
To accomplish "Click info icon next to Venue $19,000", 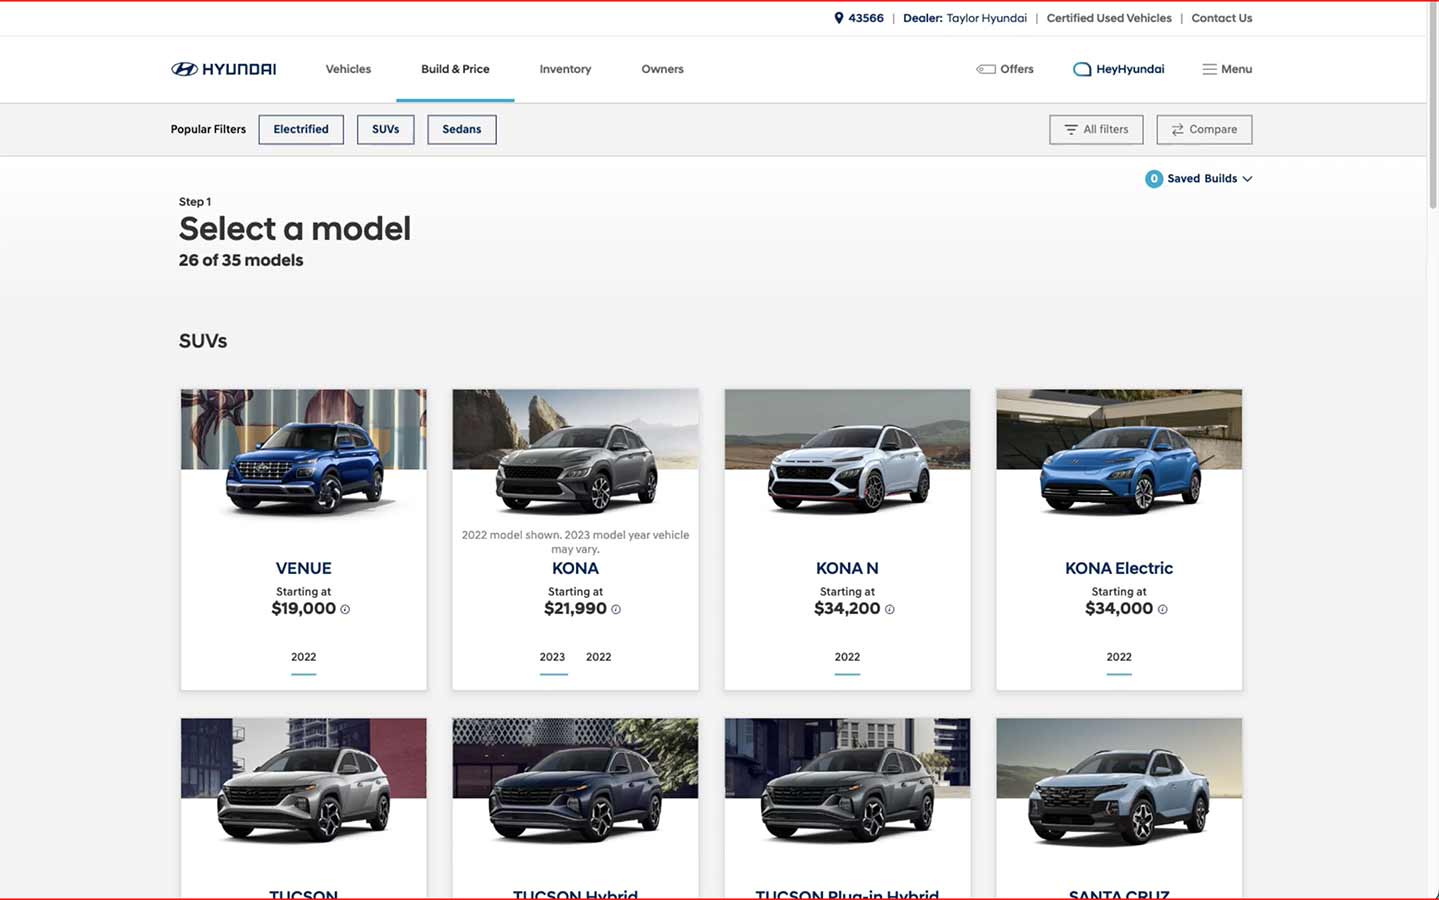I will 345,609.
